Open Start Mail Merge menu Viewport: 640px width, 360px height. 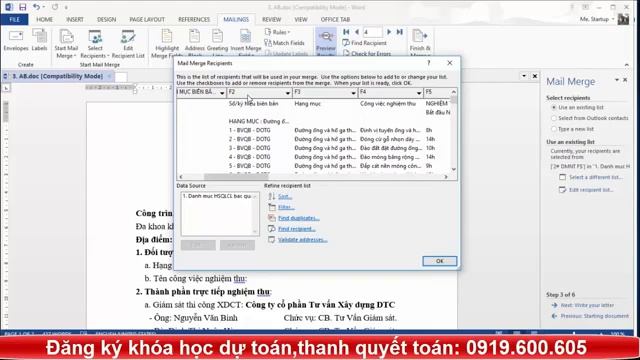[66, 44]
